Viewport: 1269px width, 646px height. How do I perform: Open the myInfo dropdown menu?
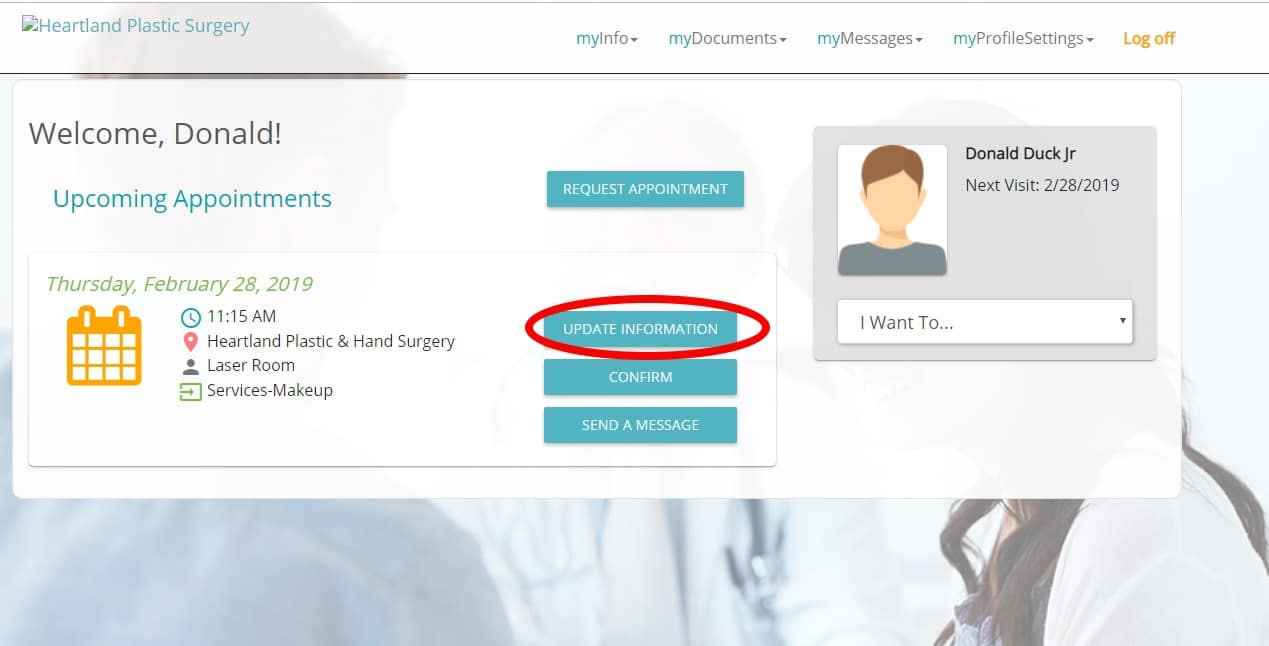(607, 39)
